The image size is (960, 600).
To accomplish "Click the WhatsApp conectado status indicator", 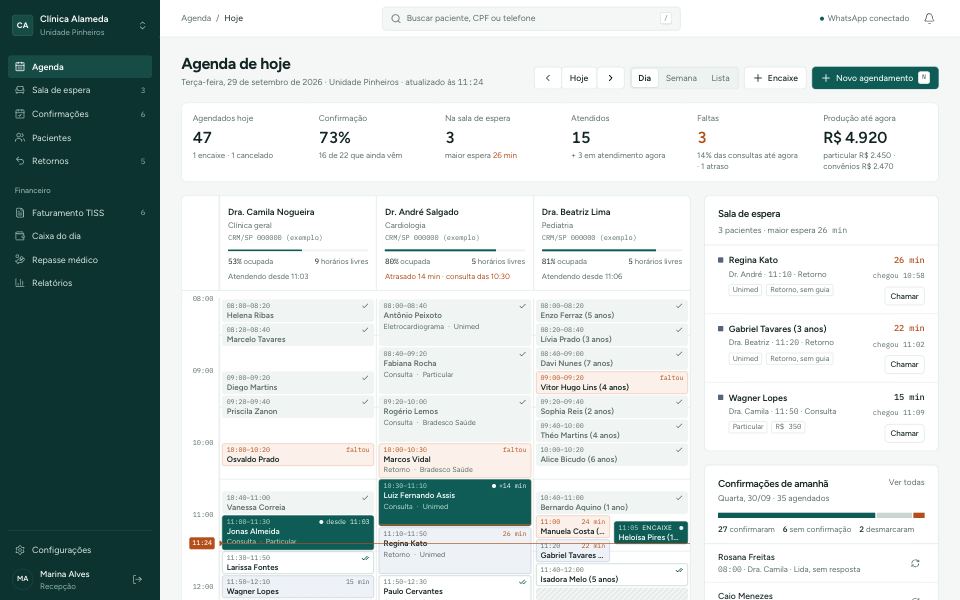I will pos(864,18).
